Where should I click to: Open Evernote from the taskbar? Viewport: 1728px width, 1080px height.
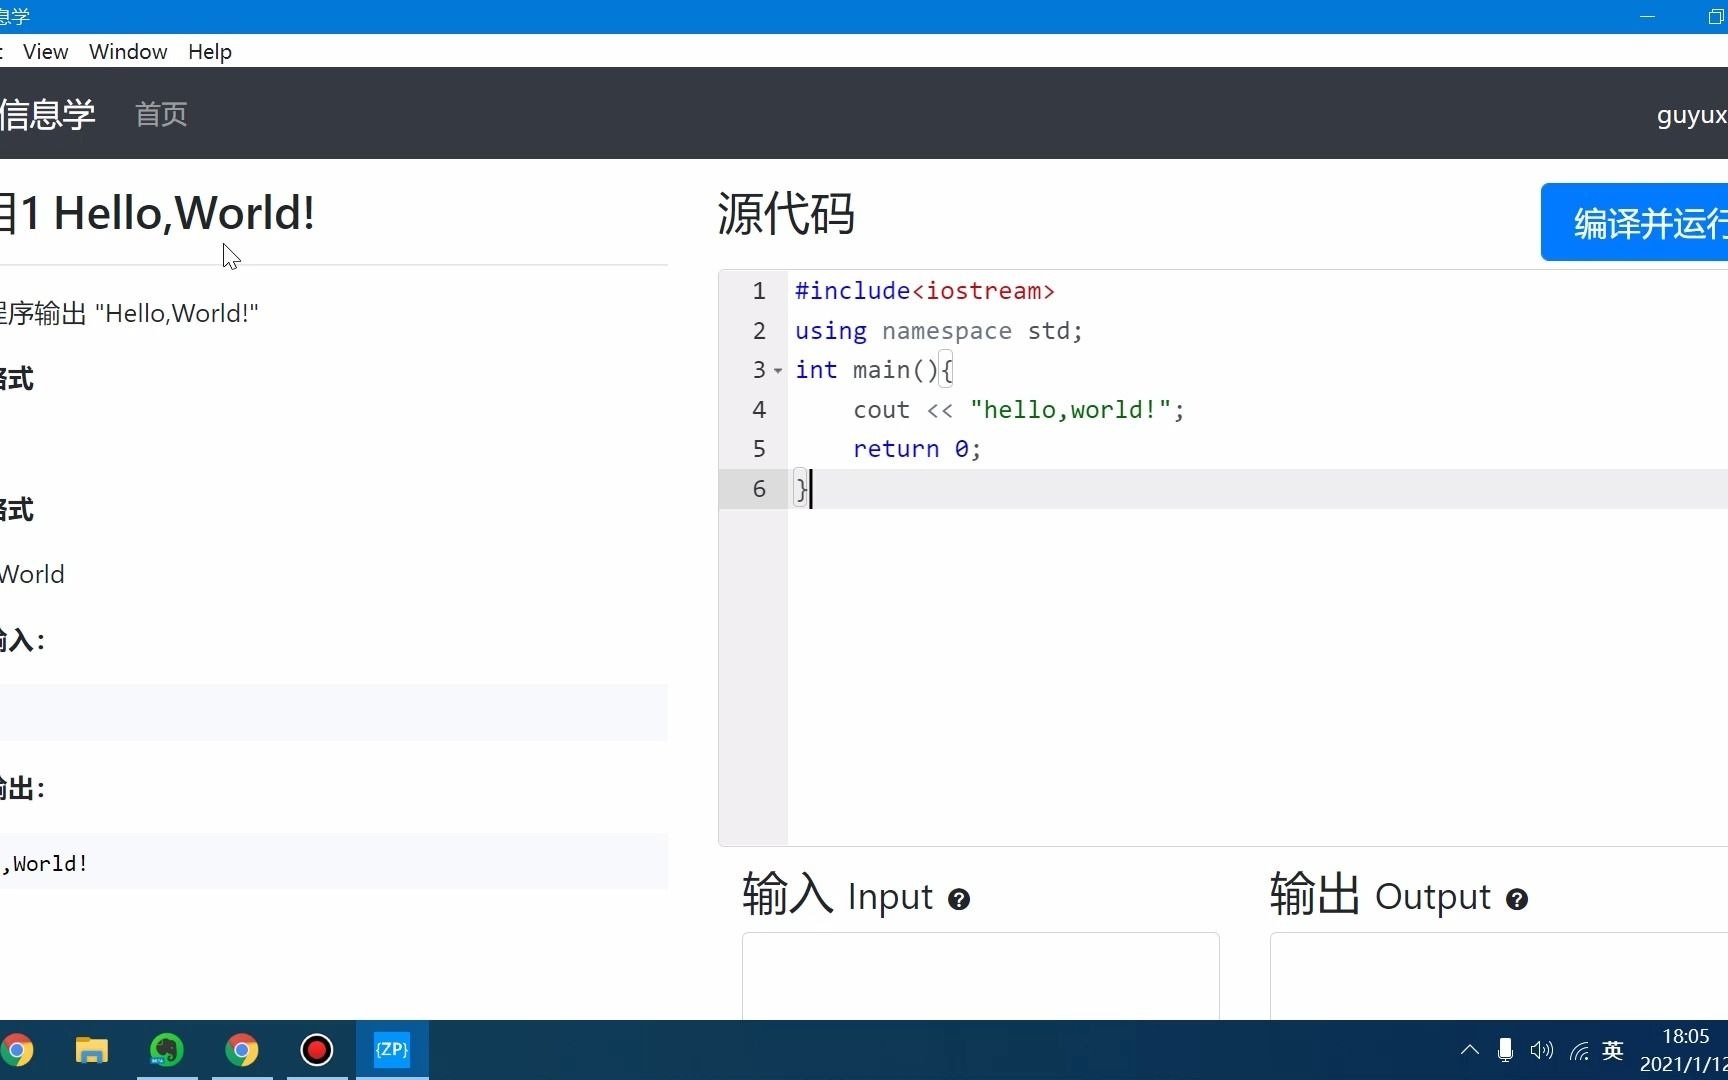[x=167, y=1050]
